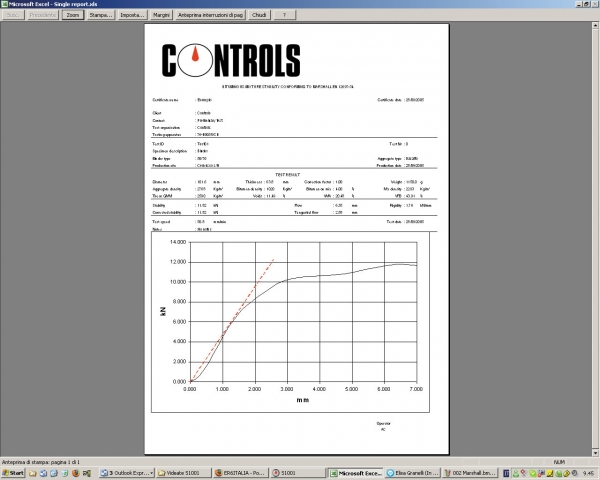Open the Imposta... page setup

pos(132,15)
